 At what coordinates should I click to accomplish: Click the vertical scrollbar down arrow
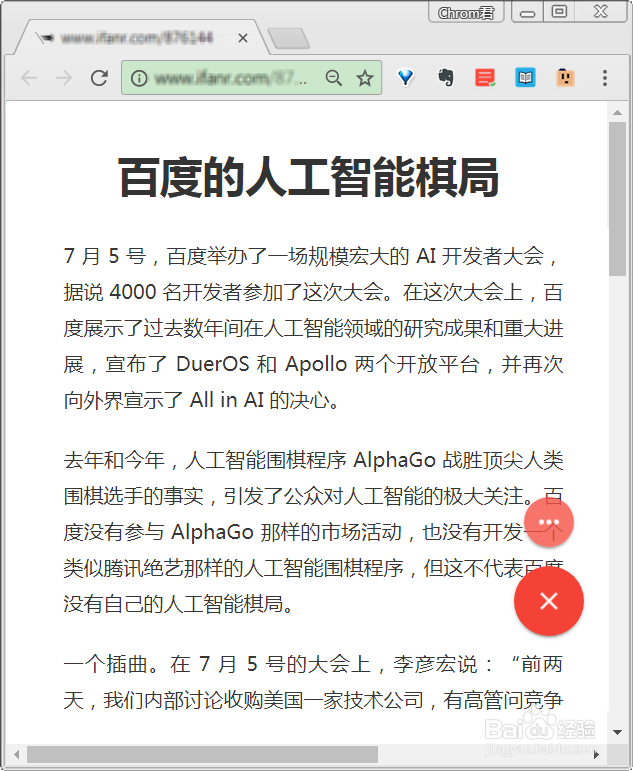tap(617, 732)
